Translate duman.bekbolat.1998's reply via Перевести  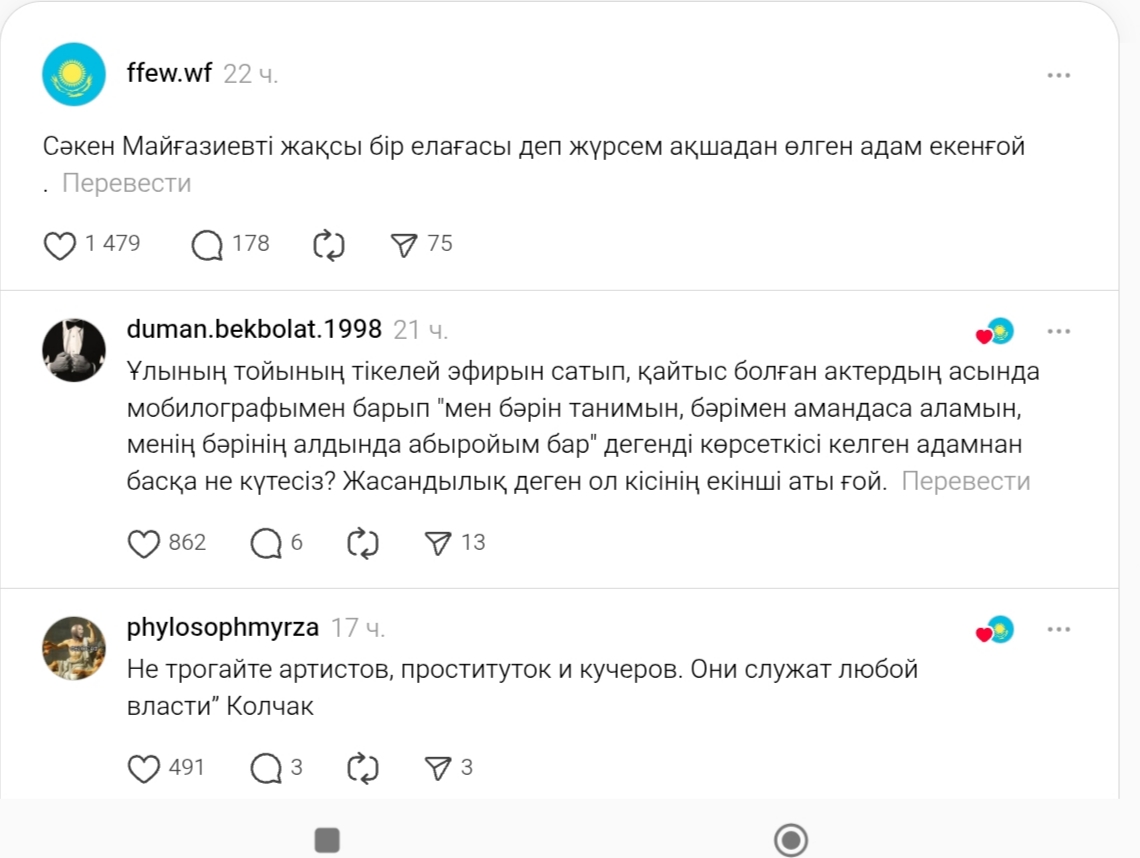click(x=965, y=481)
